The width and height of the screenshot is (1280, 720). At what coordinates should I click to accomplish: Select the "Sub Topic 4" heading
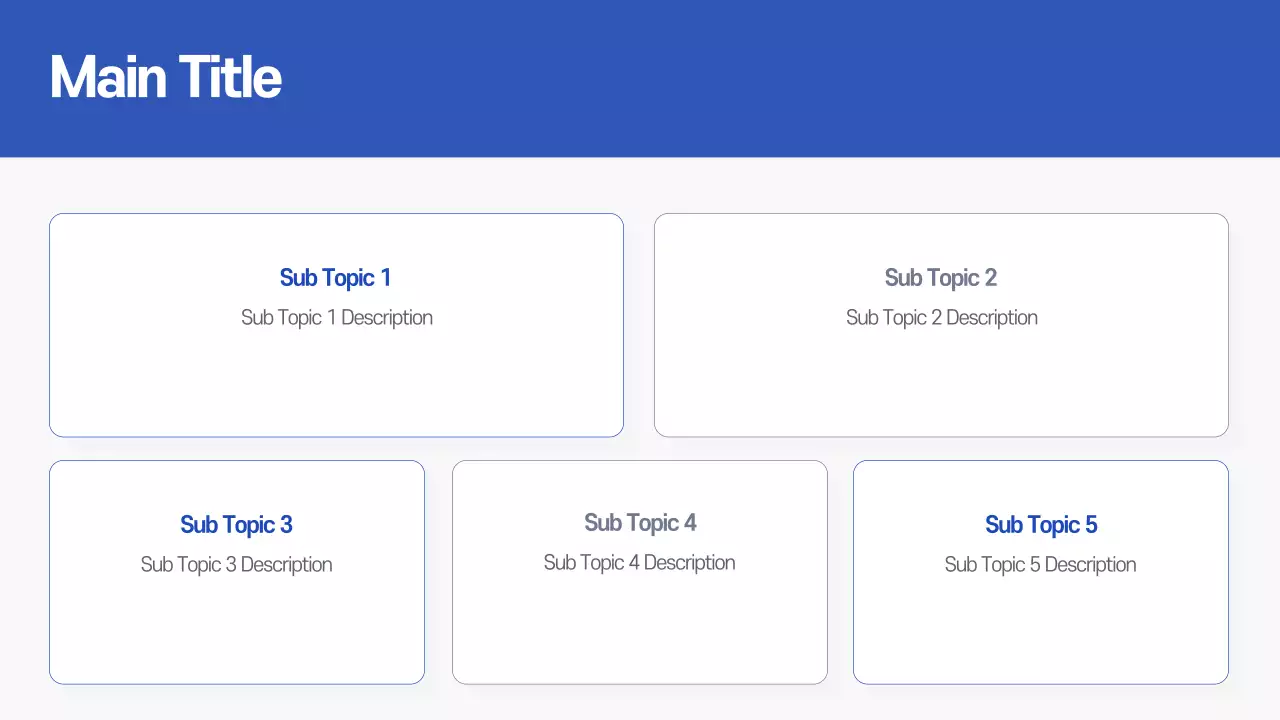tap(640, 523)
